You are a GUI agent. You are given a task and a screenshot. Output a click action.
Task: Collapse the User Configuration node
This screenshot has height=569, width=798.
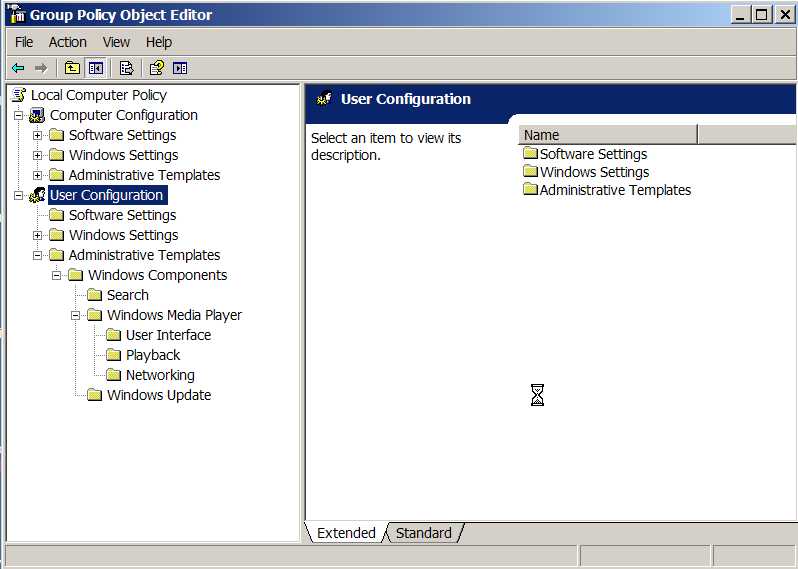pos(18,195)
